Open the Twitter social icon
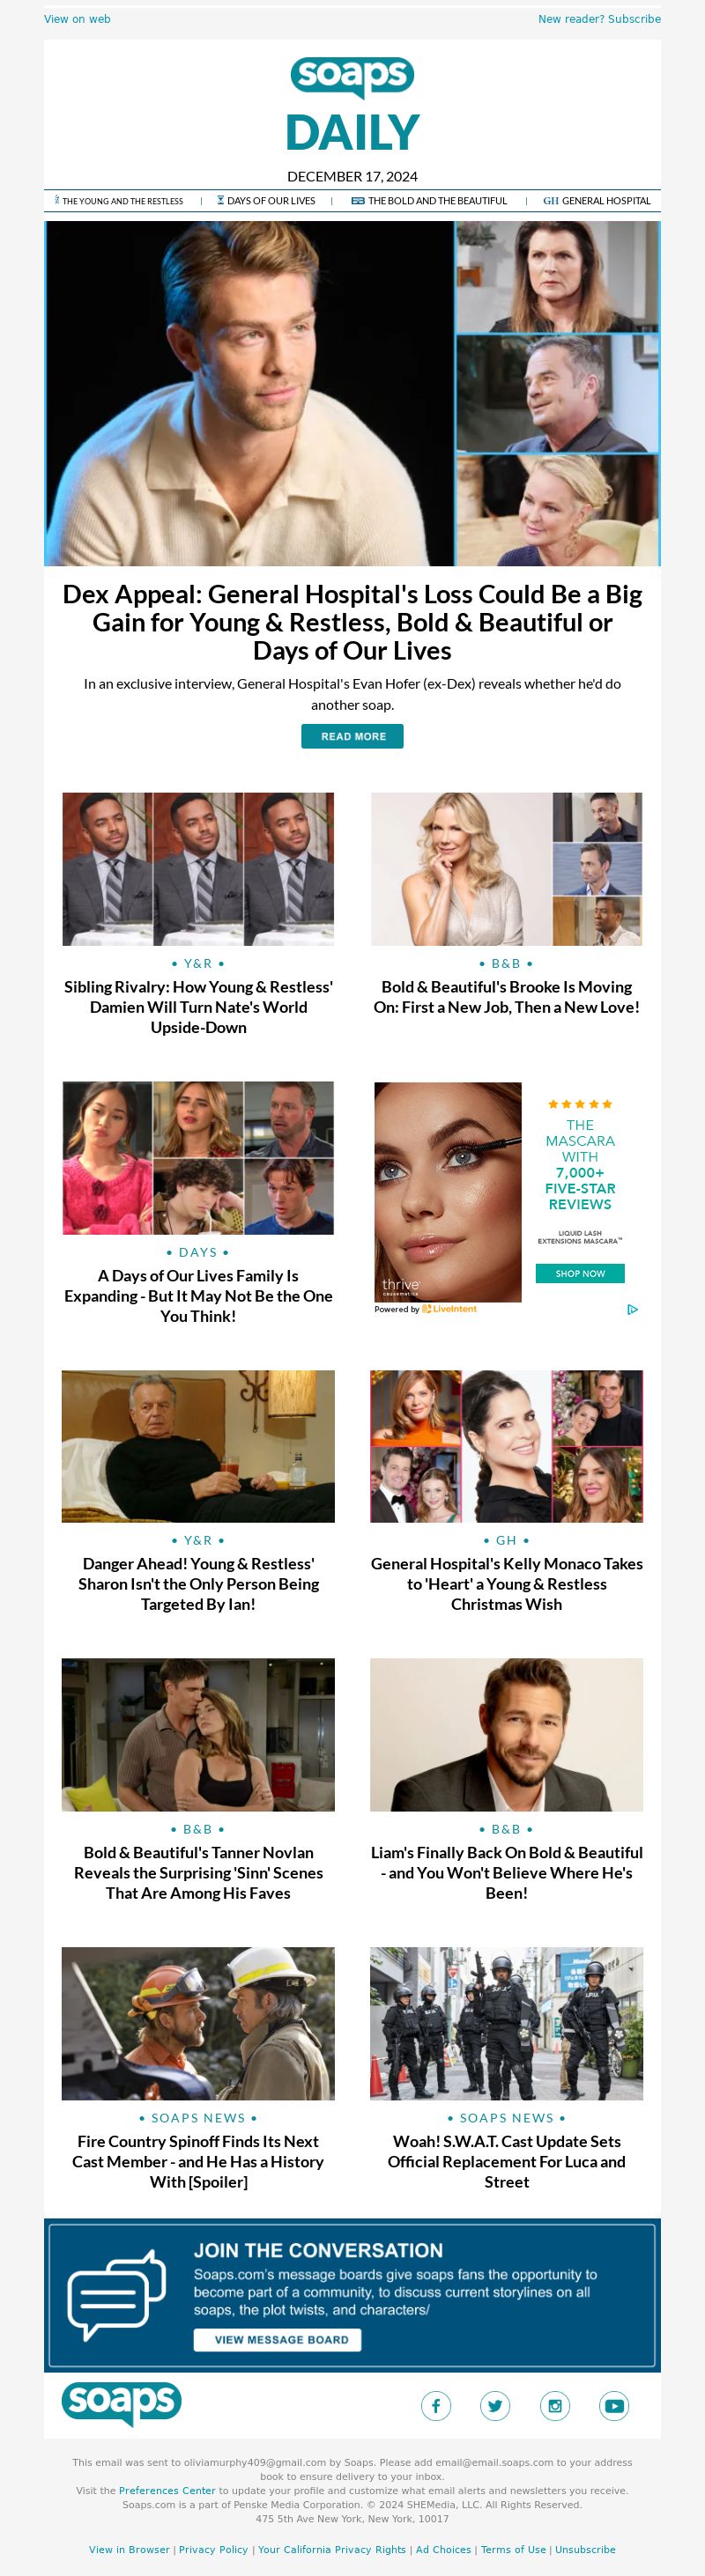This screenshot has width=705, height=2576. point(495,2405)
